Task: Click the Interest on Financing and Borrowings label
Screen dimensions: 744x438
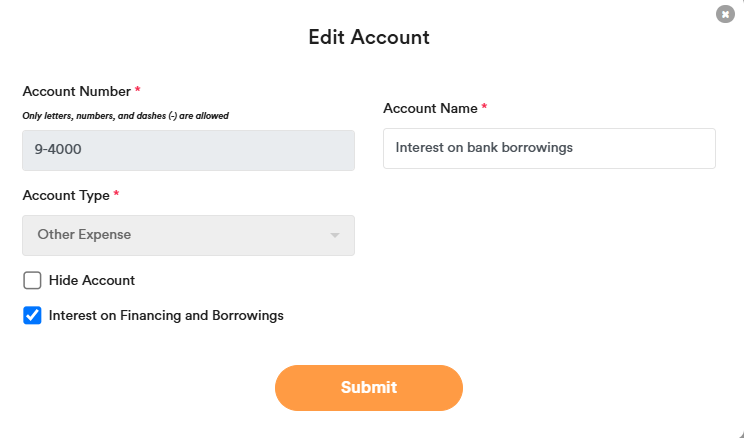Action: pyautogui.click(x=166, y=315)
